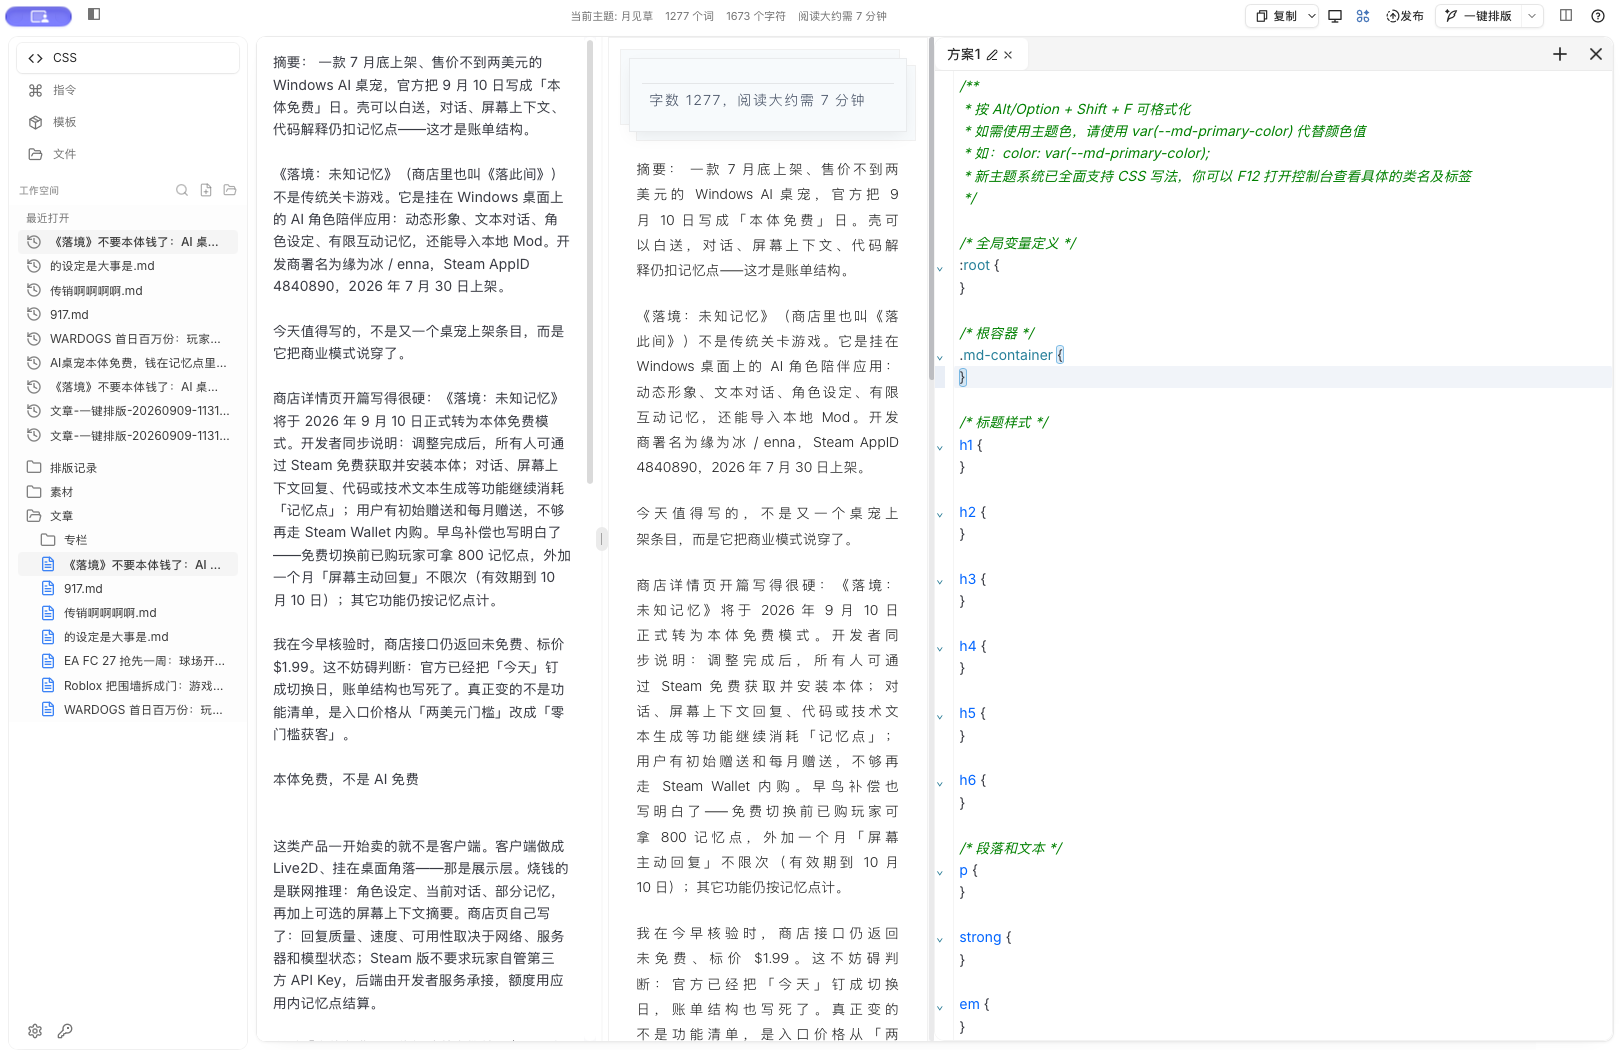Close the 方案1 tab
The height and width of the screenshot is (1050, 1622).
(1008, 55)
